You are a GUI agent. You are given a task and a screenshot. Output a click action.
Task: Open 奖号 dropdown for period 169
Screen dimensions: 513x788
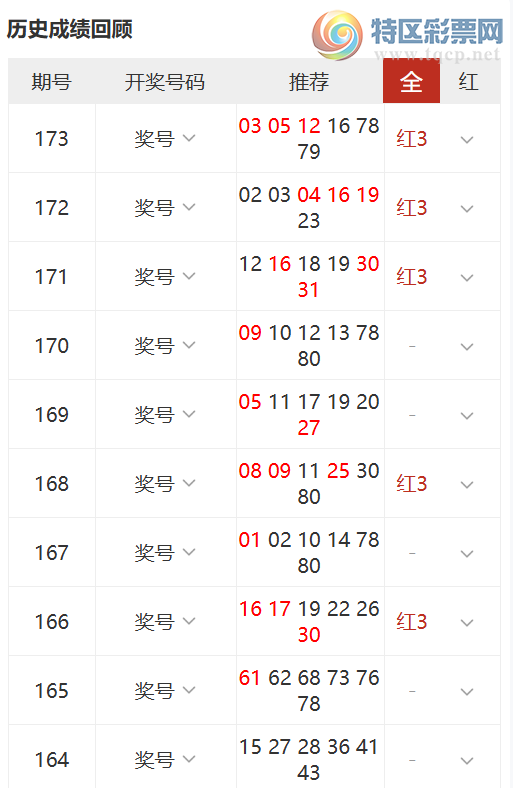[165, 414]
